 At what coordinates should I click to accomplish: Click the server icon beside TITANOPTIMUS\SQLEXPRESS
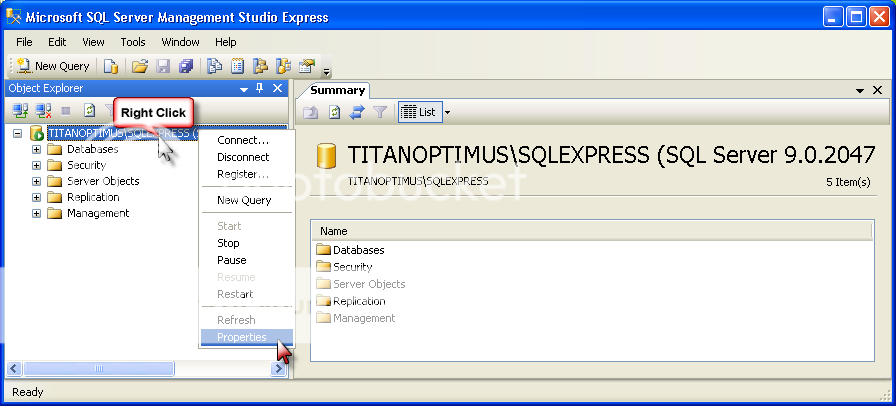[x=37, y=133]
